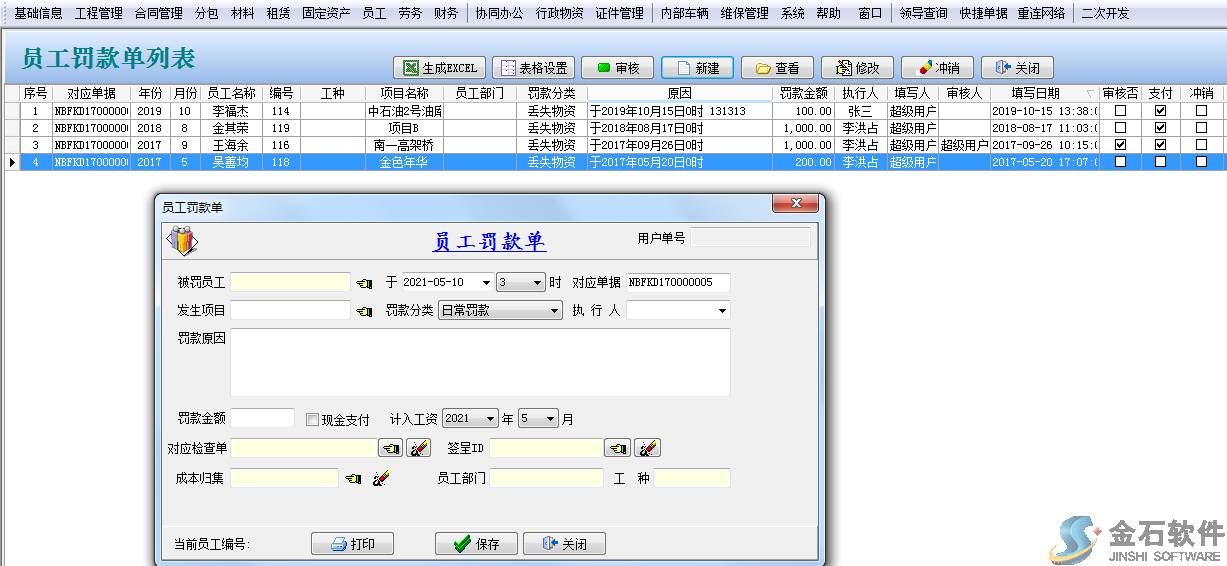
Task: Open the 合同管理 menu
Action: tap(158, 14)
